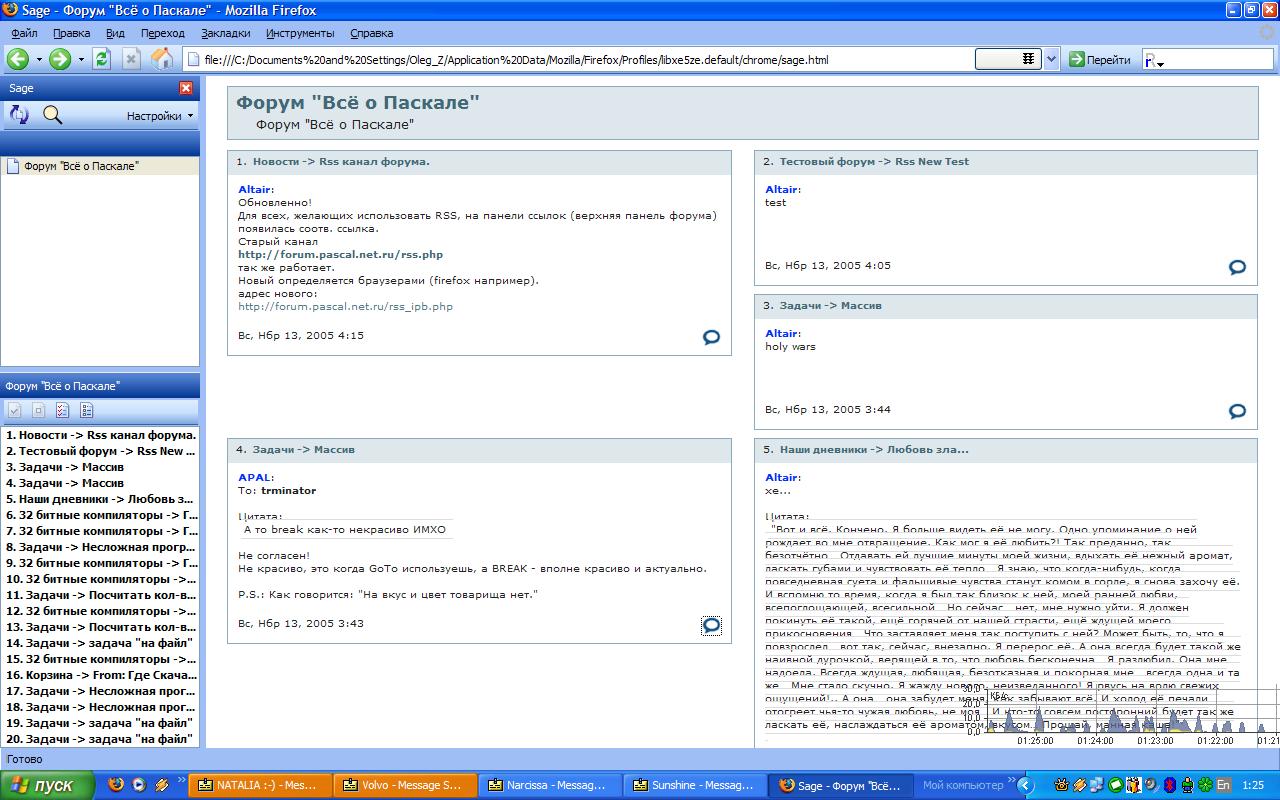
Task: Open the forum.pascal.net.ru/rss_ipb.php link
Action: click(x=345, y=307)
